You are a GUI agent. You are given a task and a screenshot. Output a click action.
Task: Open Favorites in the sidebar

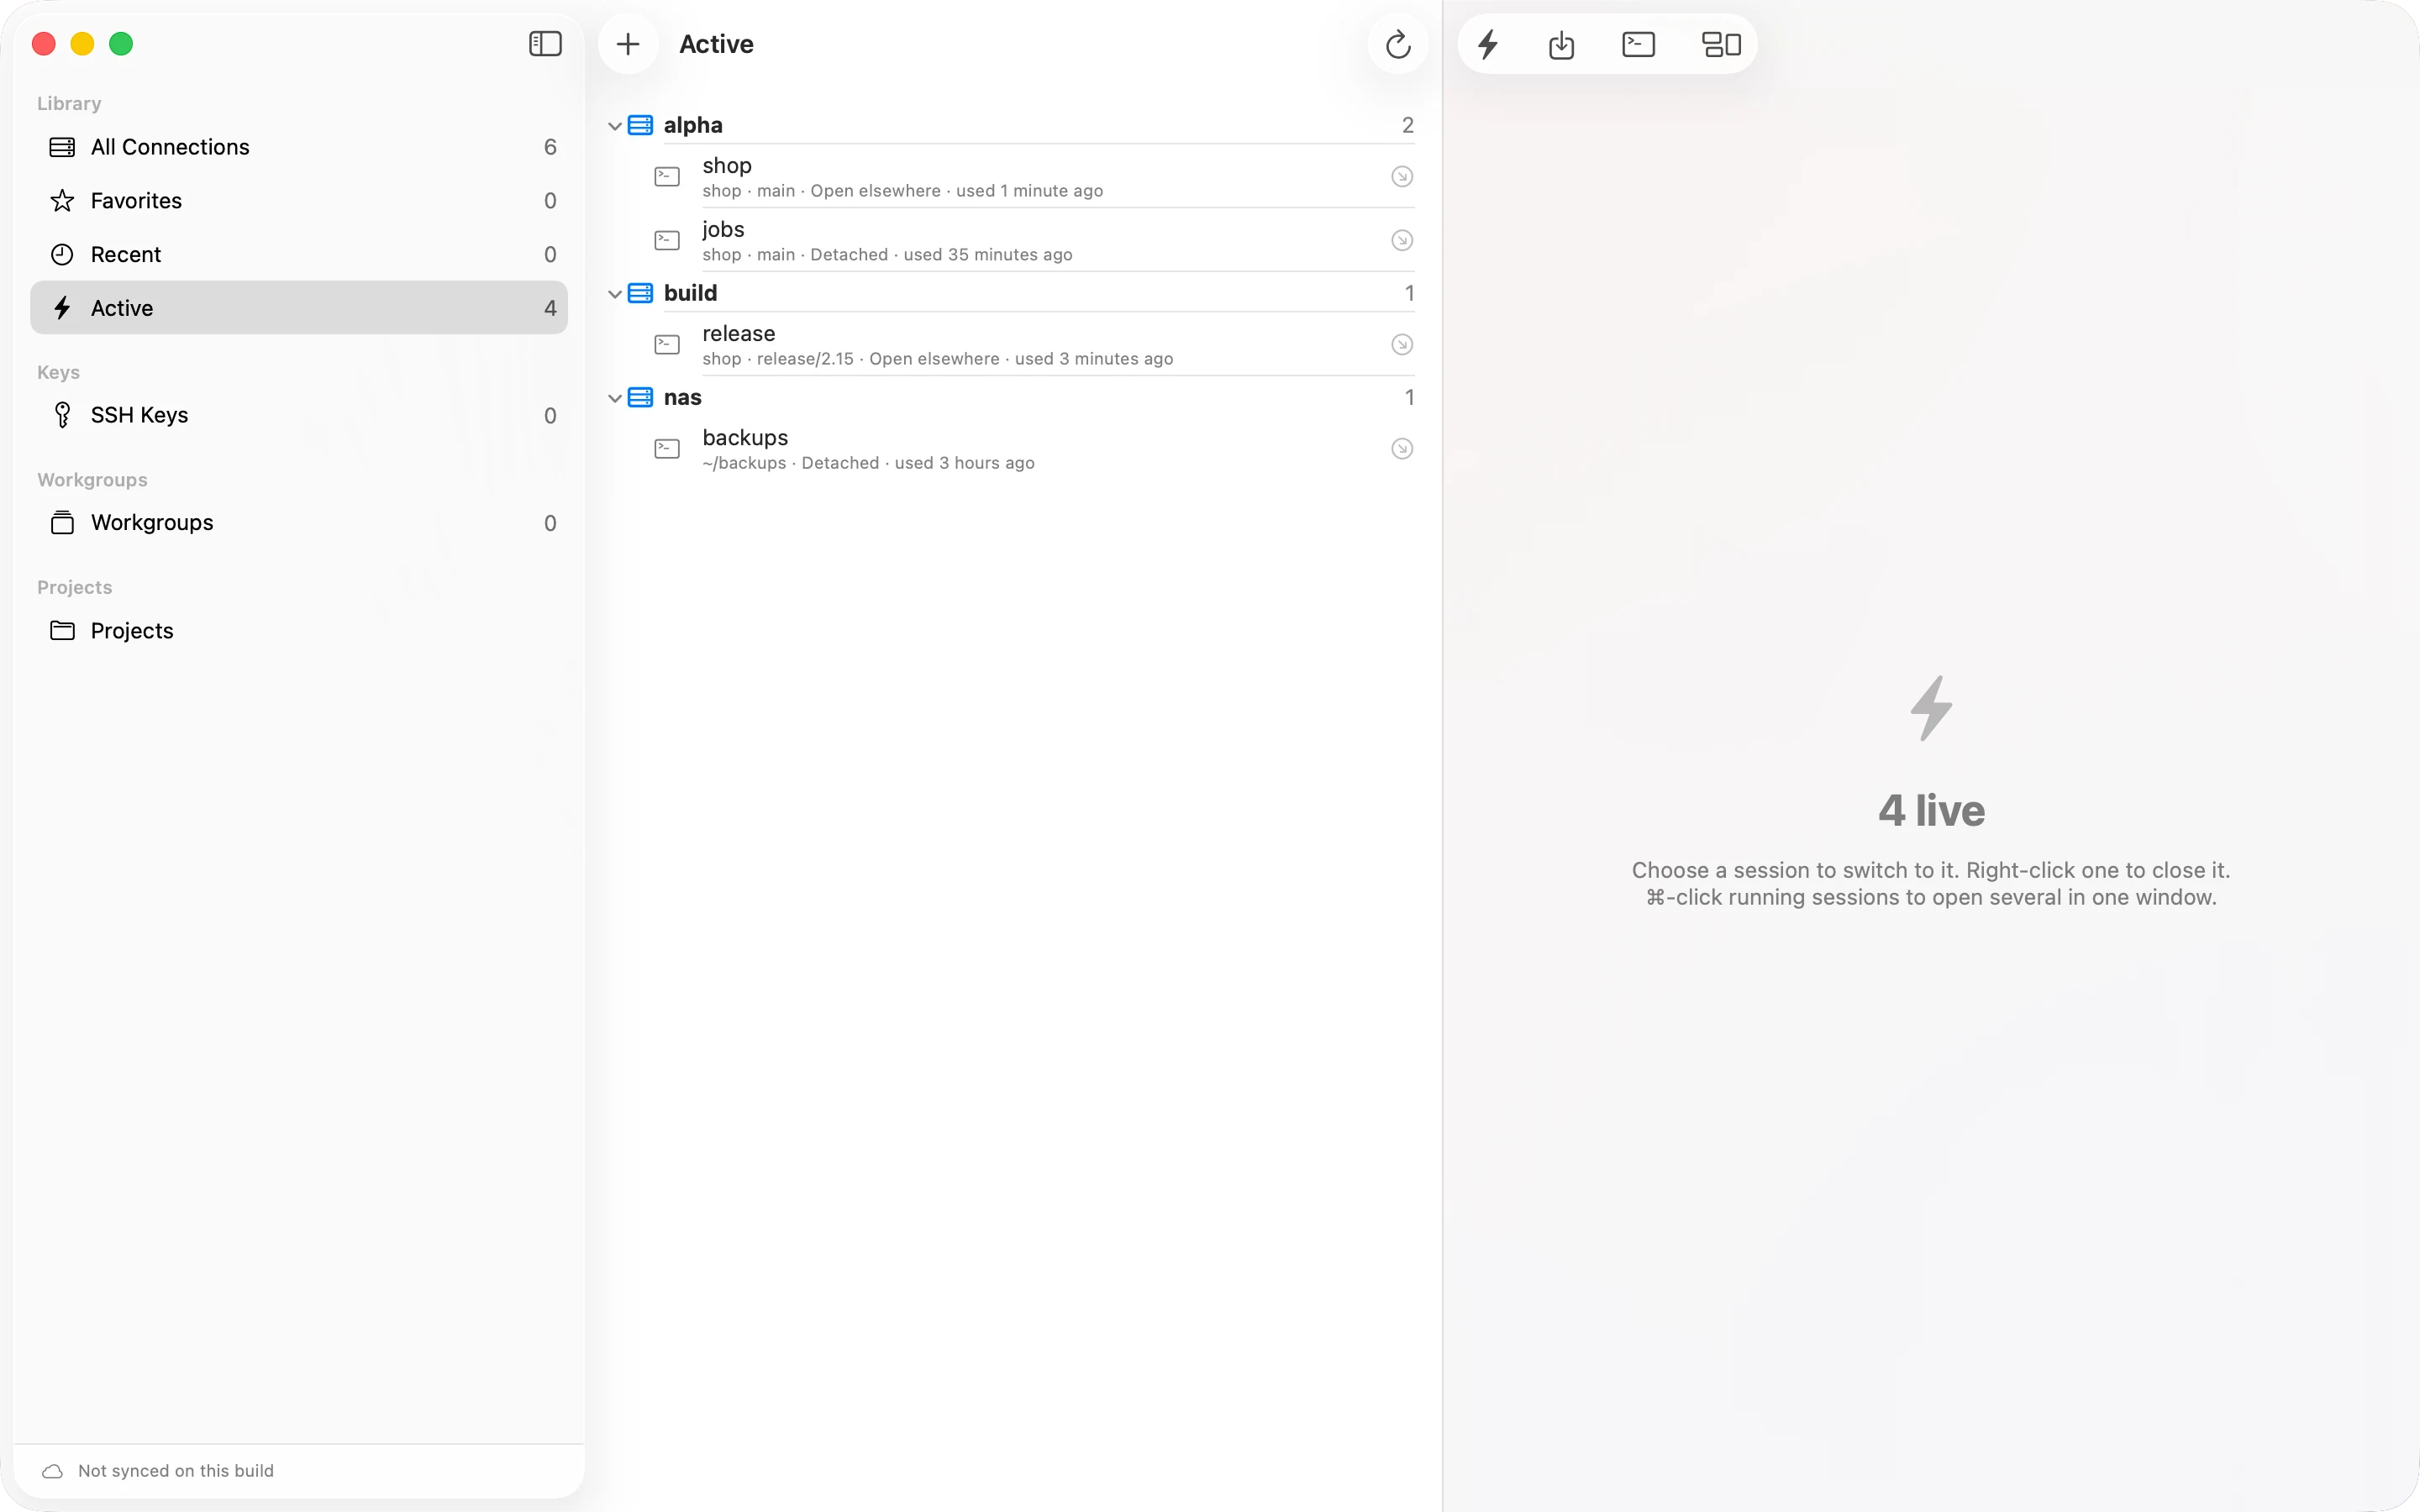point(299,201)
